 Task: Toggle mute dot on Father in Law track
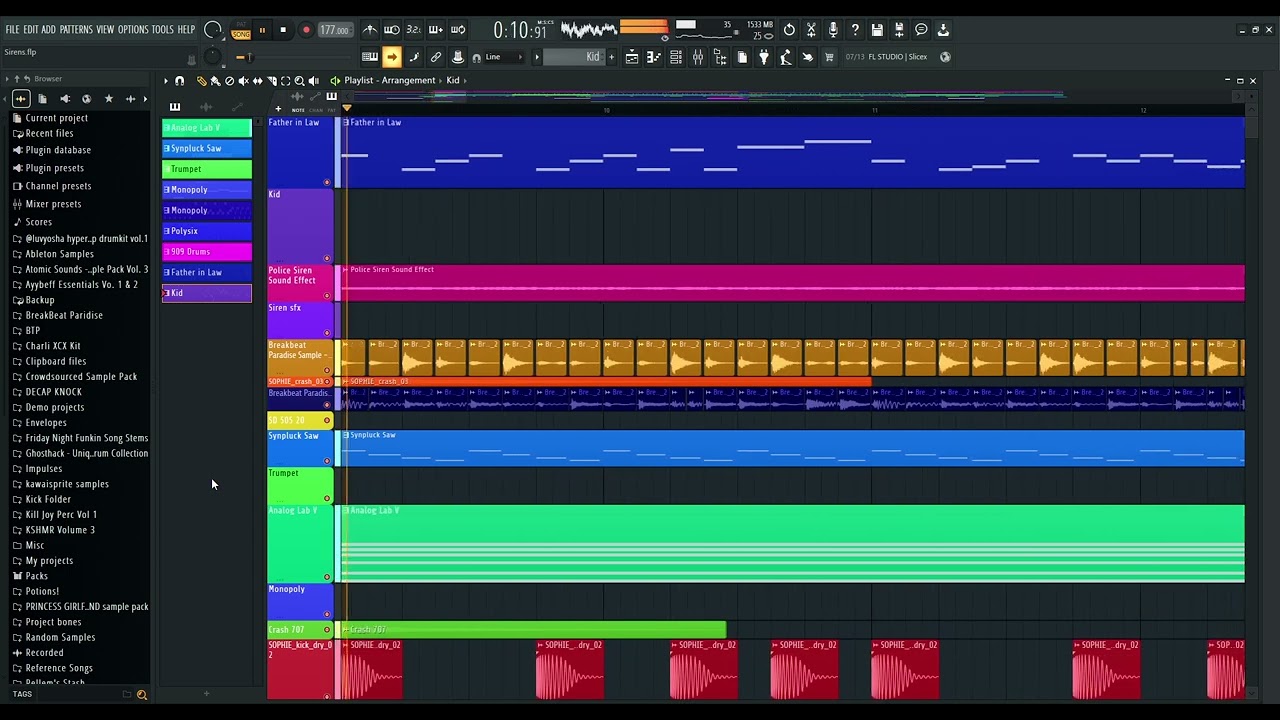coord(326,182)
